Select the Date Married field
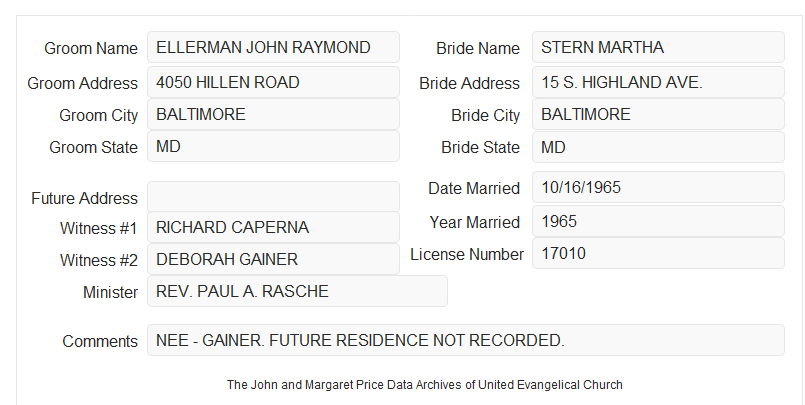 pyautogui.click(x=658, y=187)
